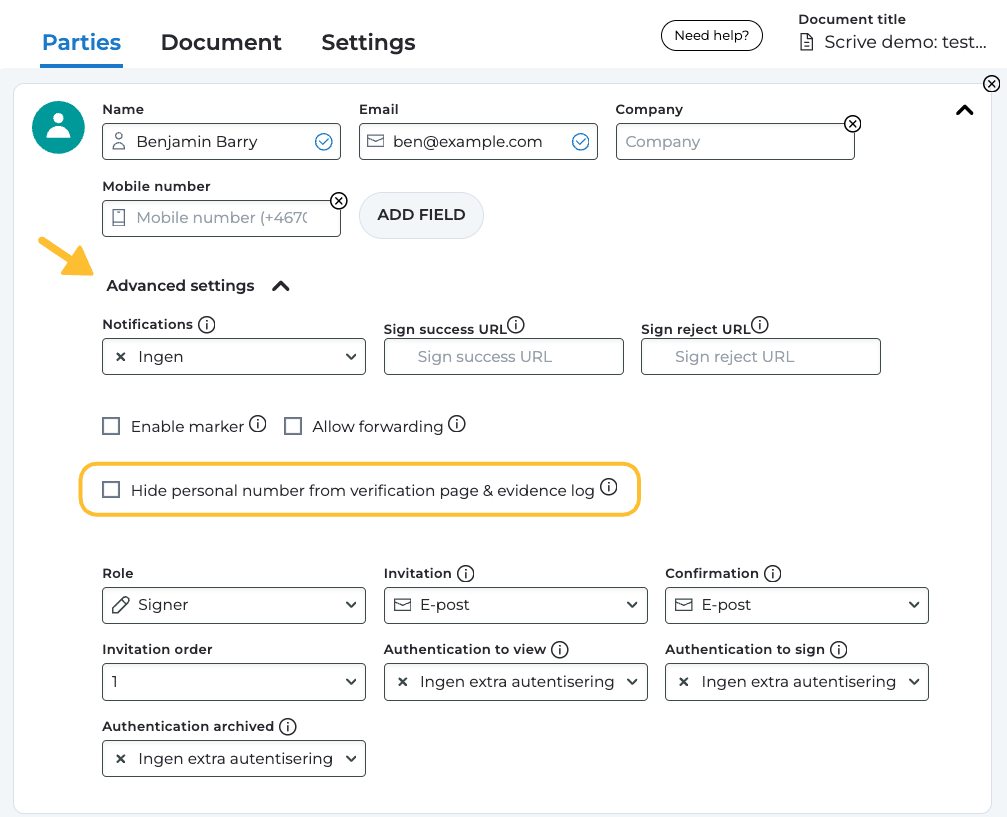Switch to the Document tab
The width and height of the screenshot is (1007, 817).
pos(221,43)
